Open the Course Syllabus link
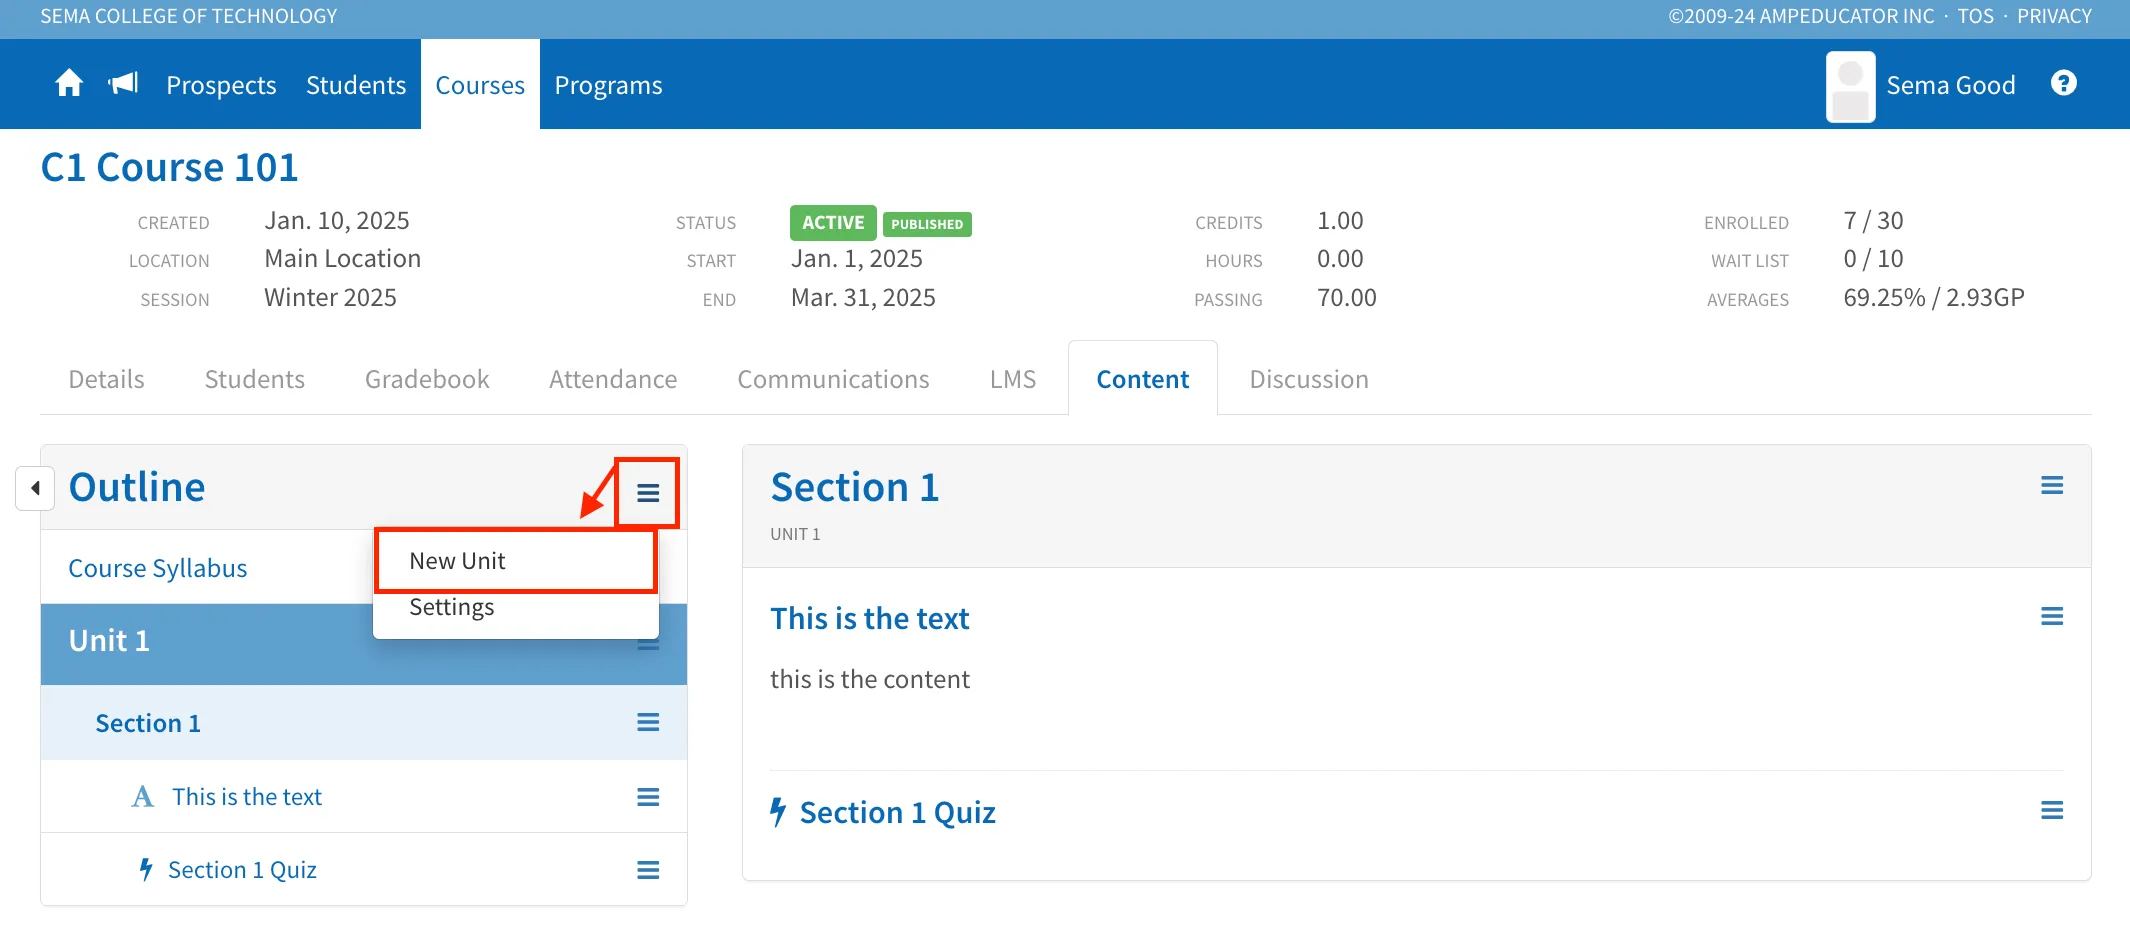Screen dimensions: 2130x932 click(x=158, y=568)
